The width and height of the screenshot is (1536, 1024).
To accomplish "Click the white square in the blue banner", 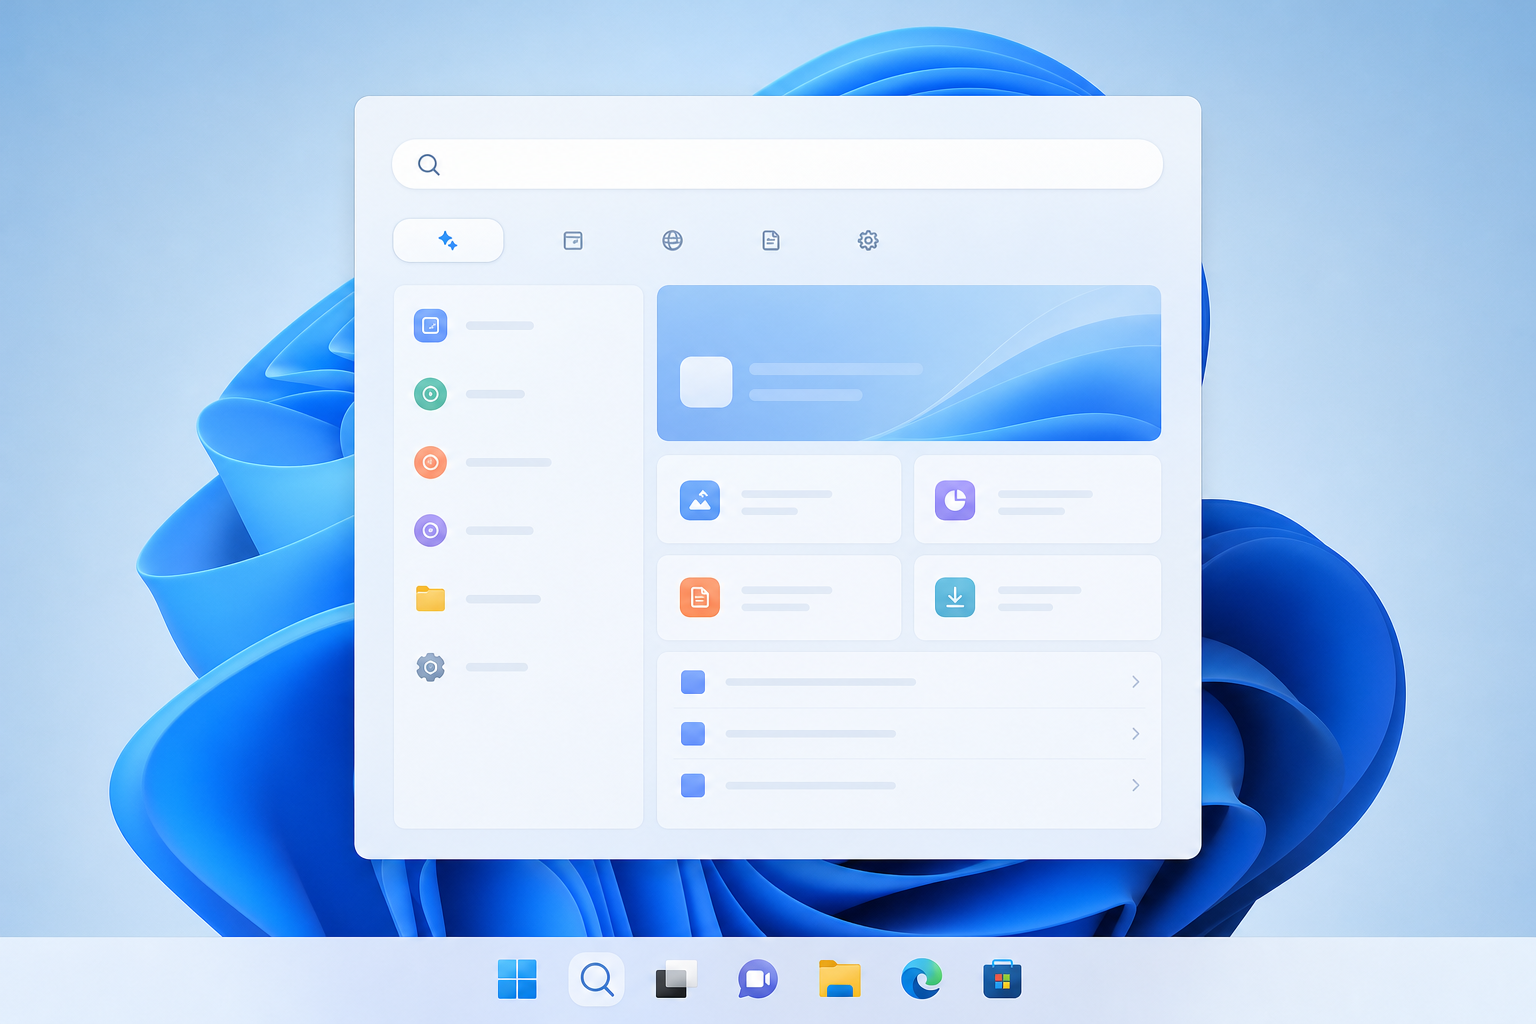I will [706, 382].
